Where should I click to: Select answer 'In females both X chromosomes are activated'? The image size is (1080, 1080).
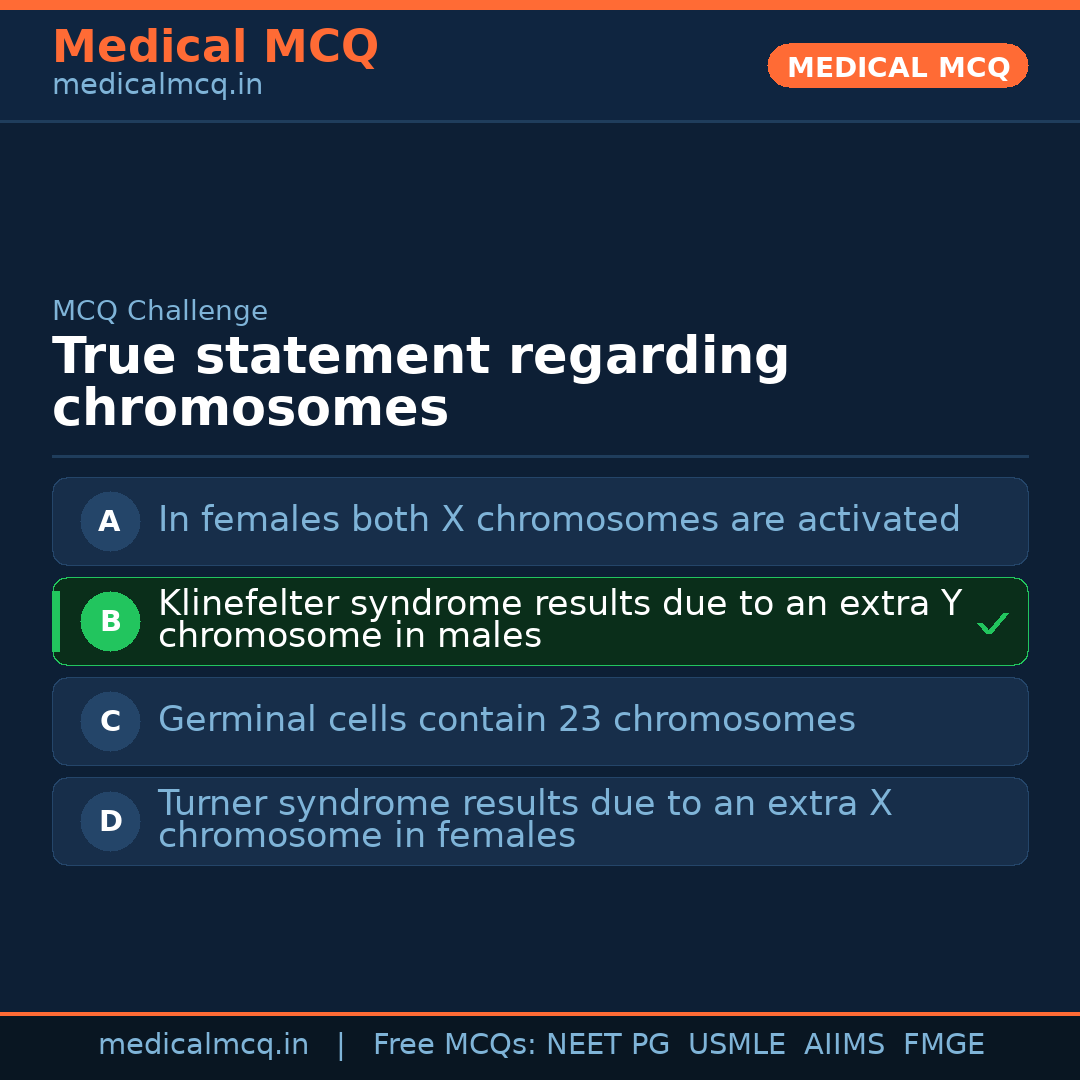[x=558, y=520]
